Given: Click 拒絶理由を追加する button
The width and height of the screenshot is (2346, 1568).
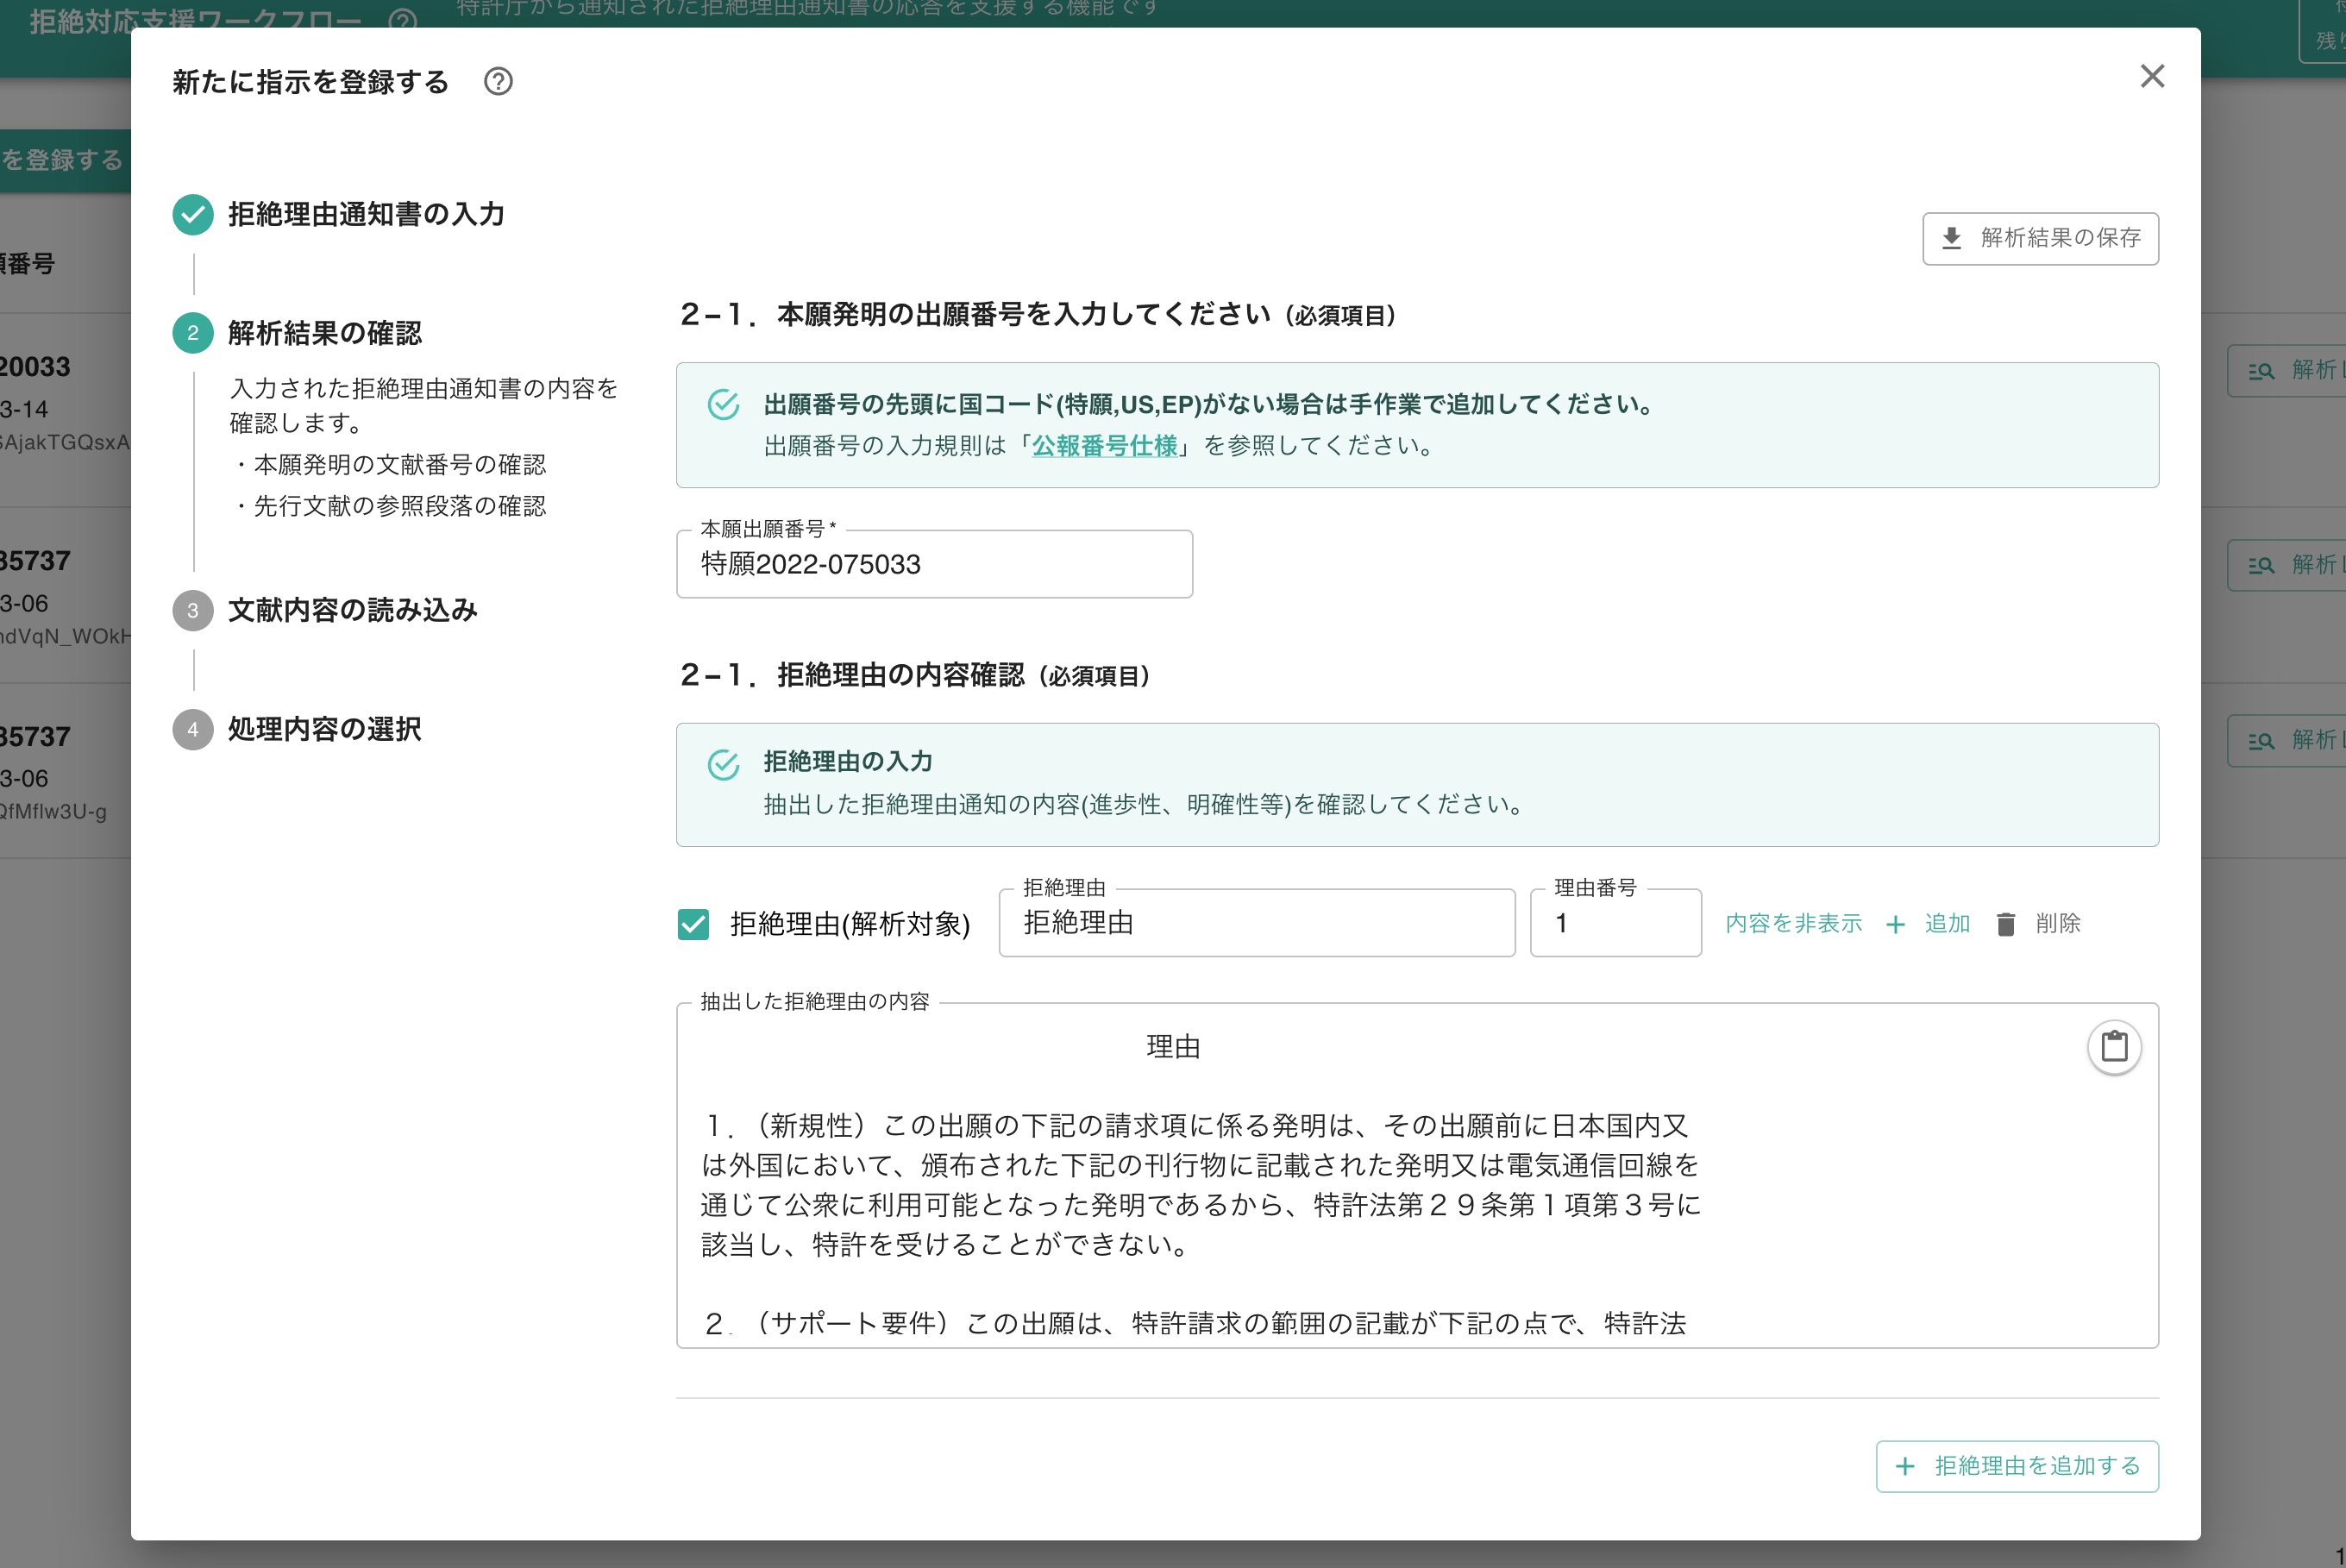Looking at the screenshot, I should 2017,1466.
